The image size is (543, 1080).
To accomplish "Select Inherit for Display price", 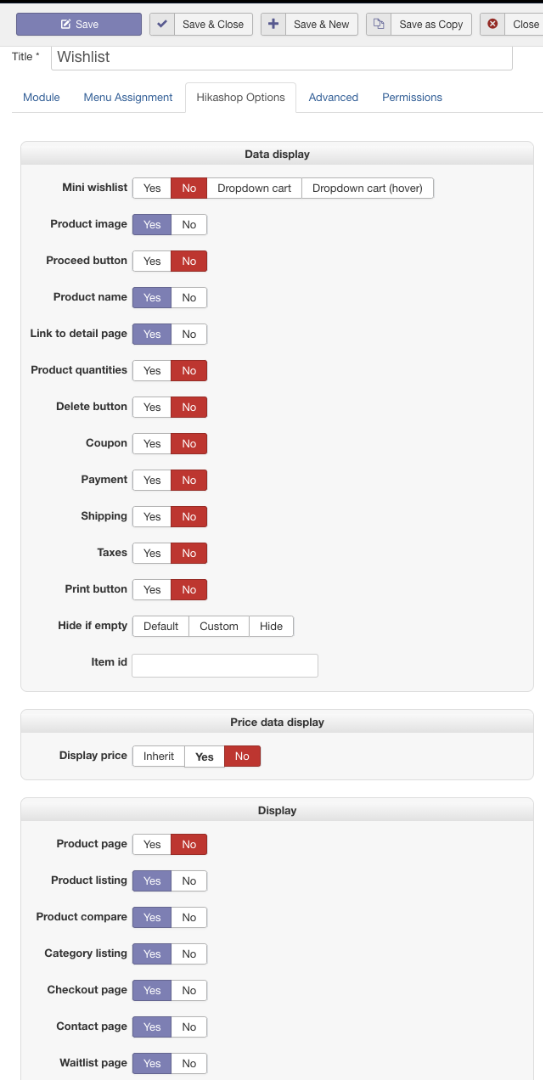I will [158, 756].
